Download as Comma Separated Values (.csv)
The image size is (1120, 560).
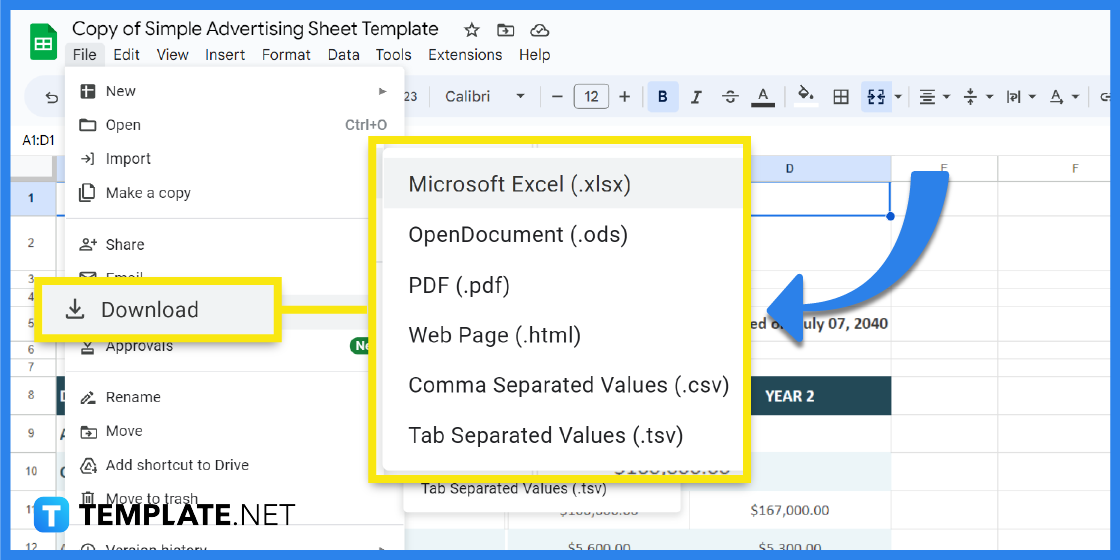point(561,385)
